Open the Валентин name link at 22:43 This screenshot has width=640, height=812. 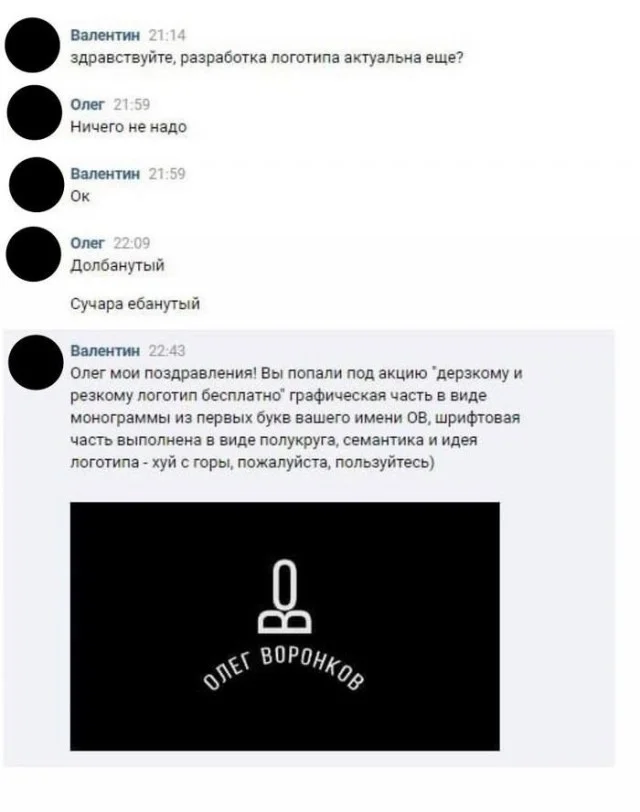tap(105, 351)
